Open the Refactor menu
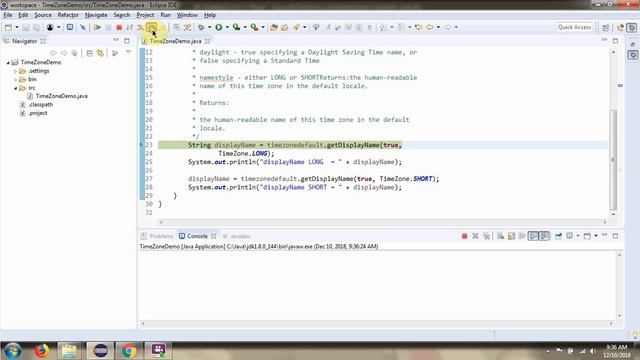The image size is (640, 360). point(68,15)
